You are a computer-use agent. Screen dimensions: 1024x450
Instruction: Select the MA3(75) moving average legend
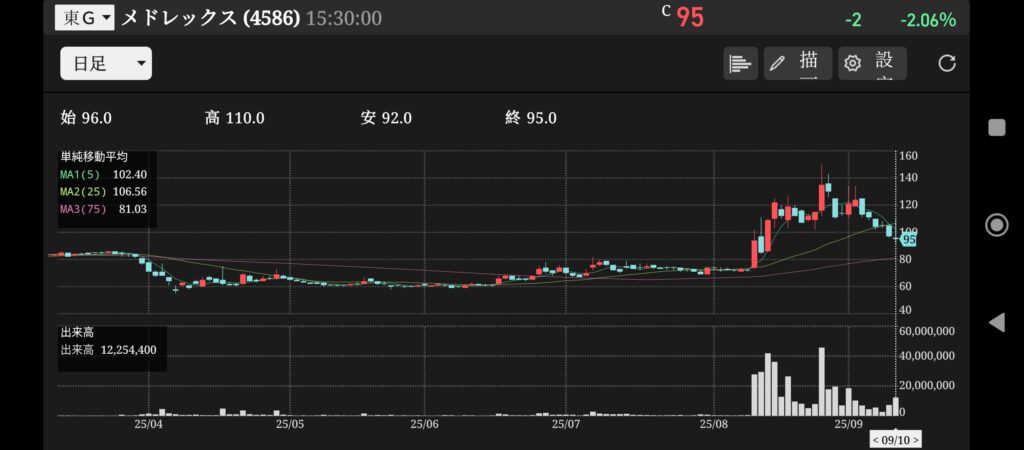click(102, 208)
